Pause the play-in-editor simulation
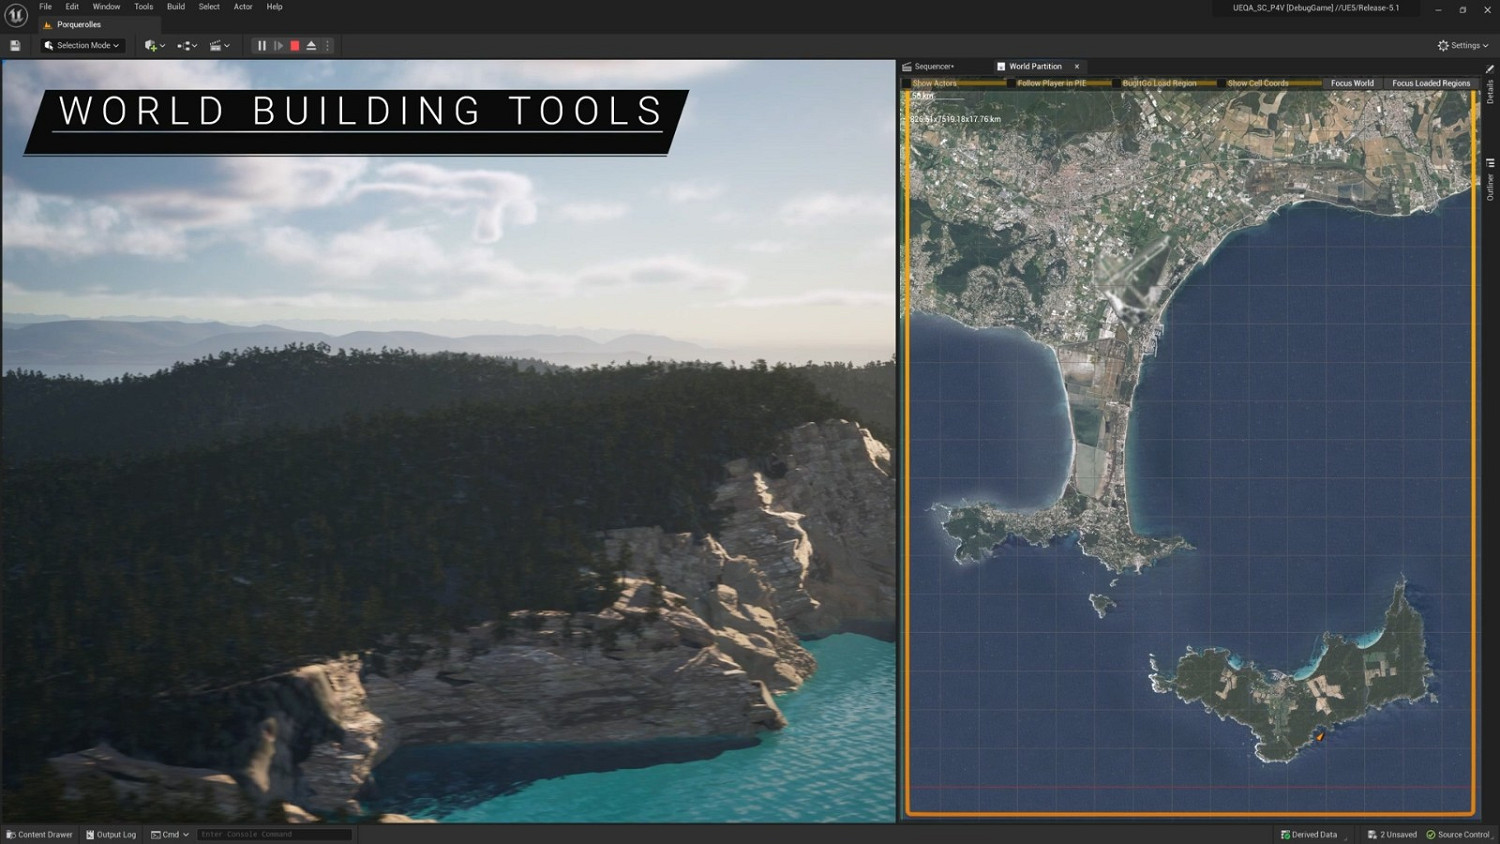The width and height of the screenshot is (1500, 844). coord(262,46)
